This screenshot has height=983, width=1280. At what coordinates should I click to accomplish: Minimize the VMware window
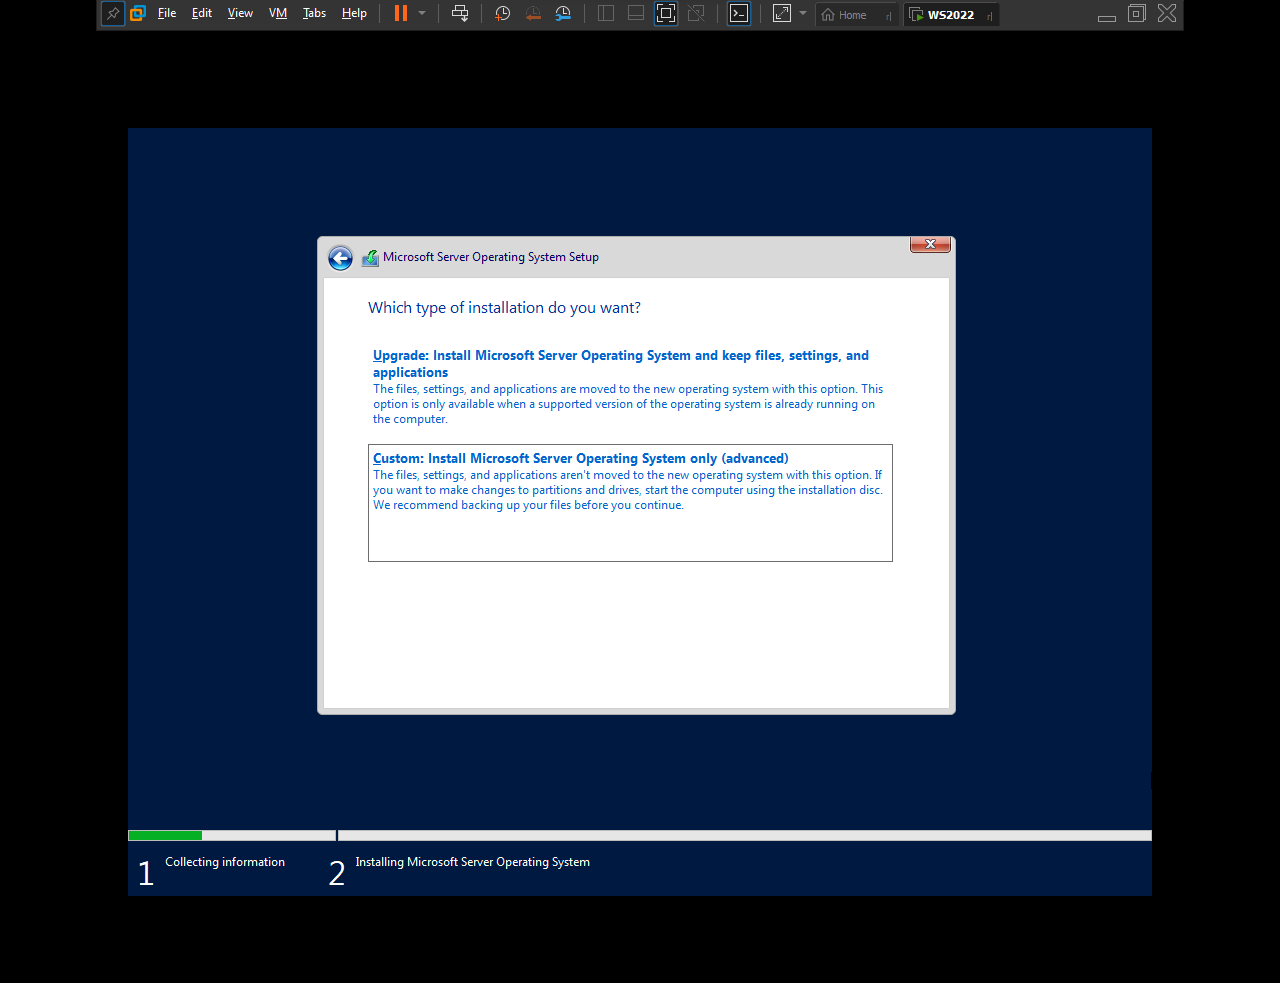point(1107,16)
